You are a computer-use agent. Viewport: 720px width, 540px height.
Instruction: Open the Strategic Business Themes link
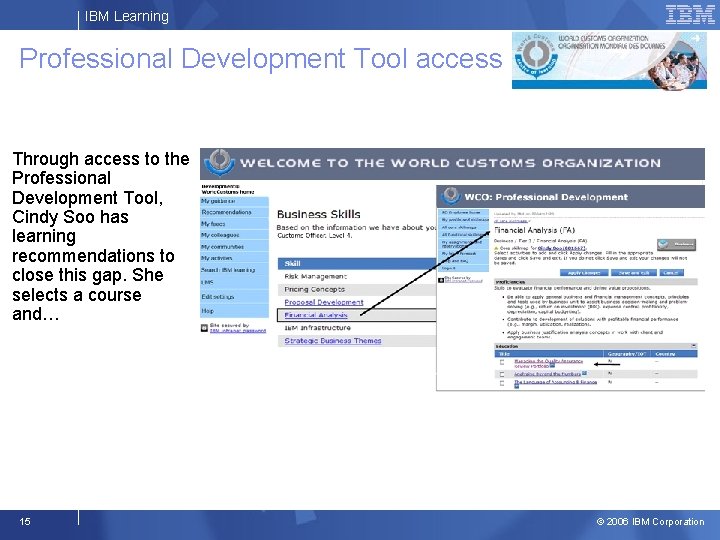click(x=333, y=341)
